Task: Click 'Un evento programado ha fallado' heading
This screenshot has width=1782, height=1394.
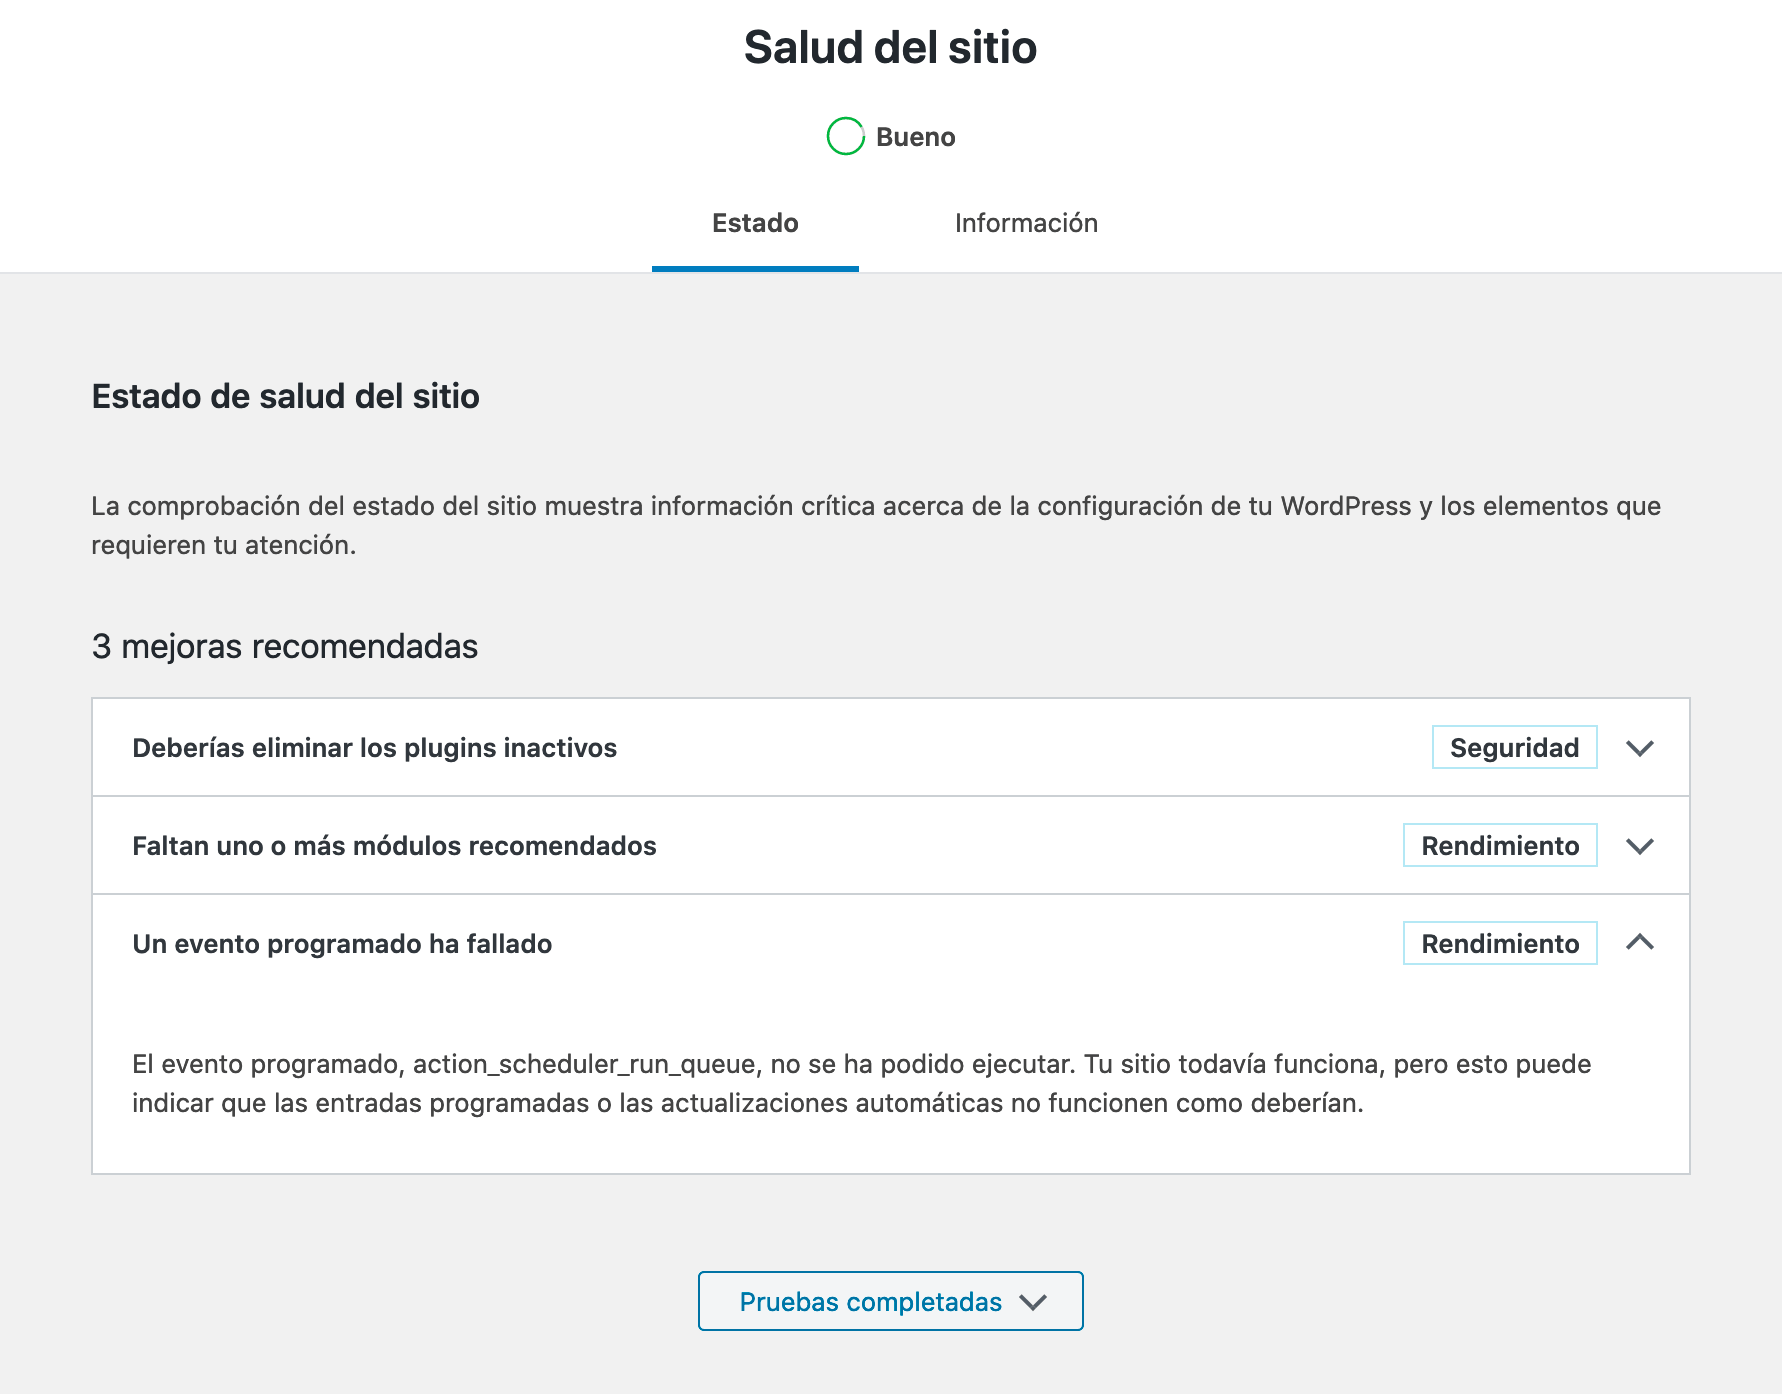Action: tap(342, 944)
